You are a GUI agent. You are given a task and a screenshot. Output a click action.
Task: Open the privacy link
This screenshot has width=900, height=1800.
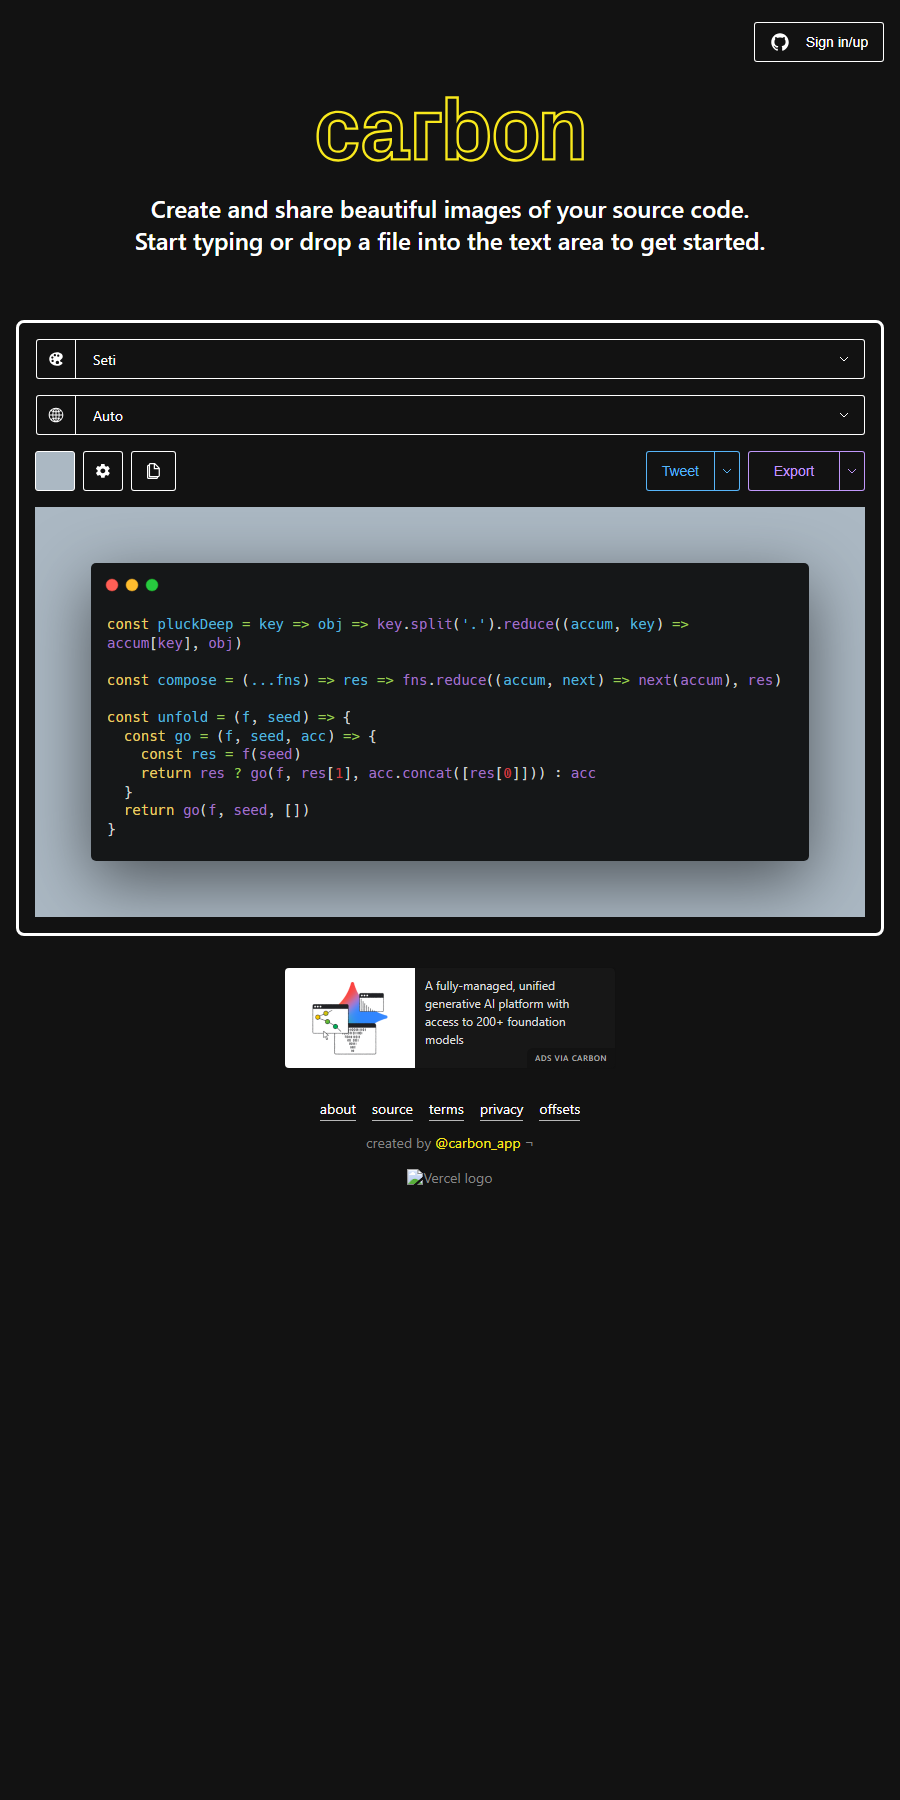tap(502, 1110)
